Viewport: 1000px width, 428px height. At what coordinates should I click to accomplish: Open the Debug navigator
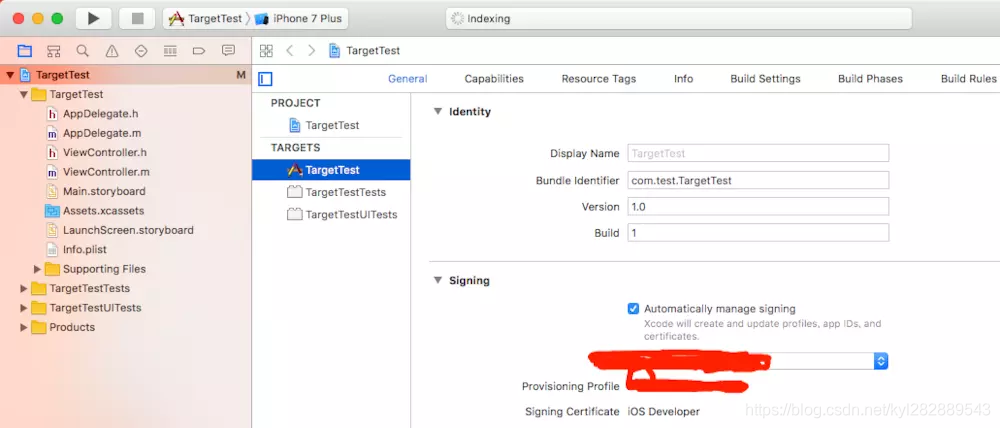click(x=170, y=51)
